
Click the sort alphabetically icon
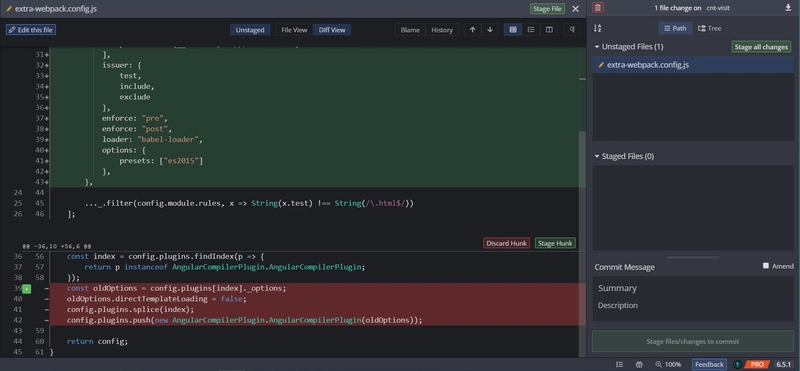pos(598,29)
